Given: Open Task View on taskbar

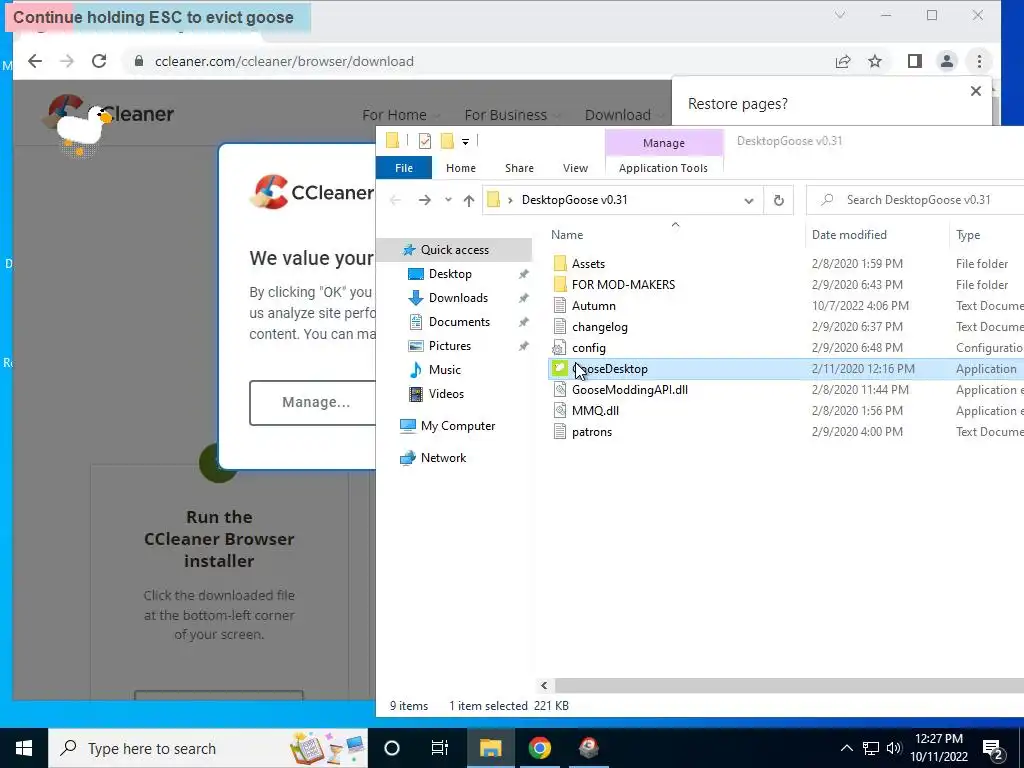Looking at the screenshot, I should point(440,748).
